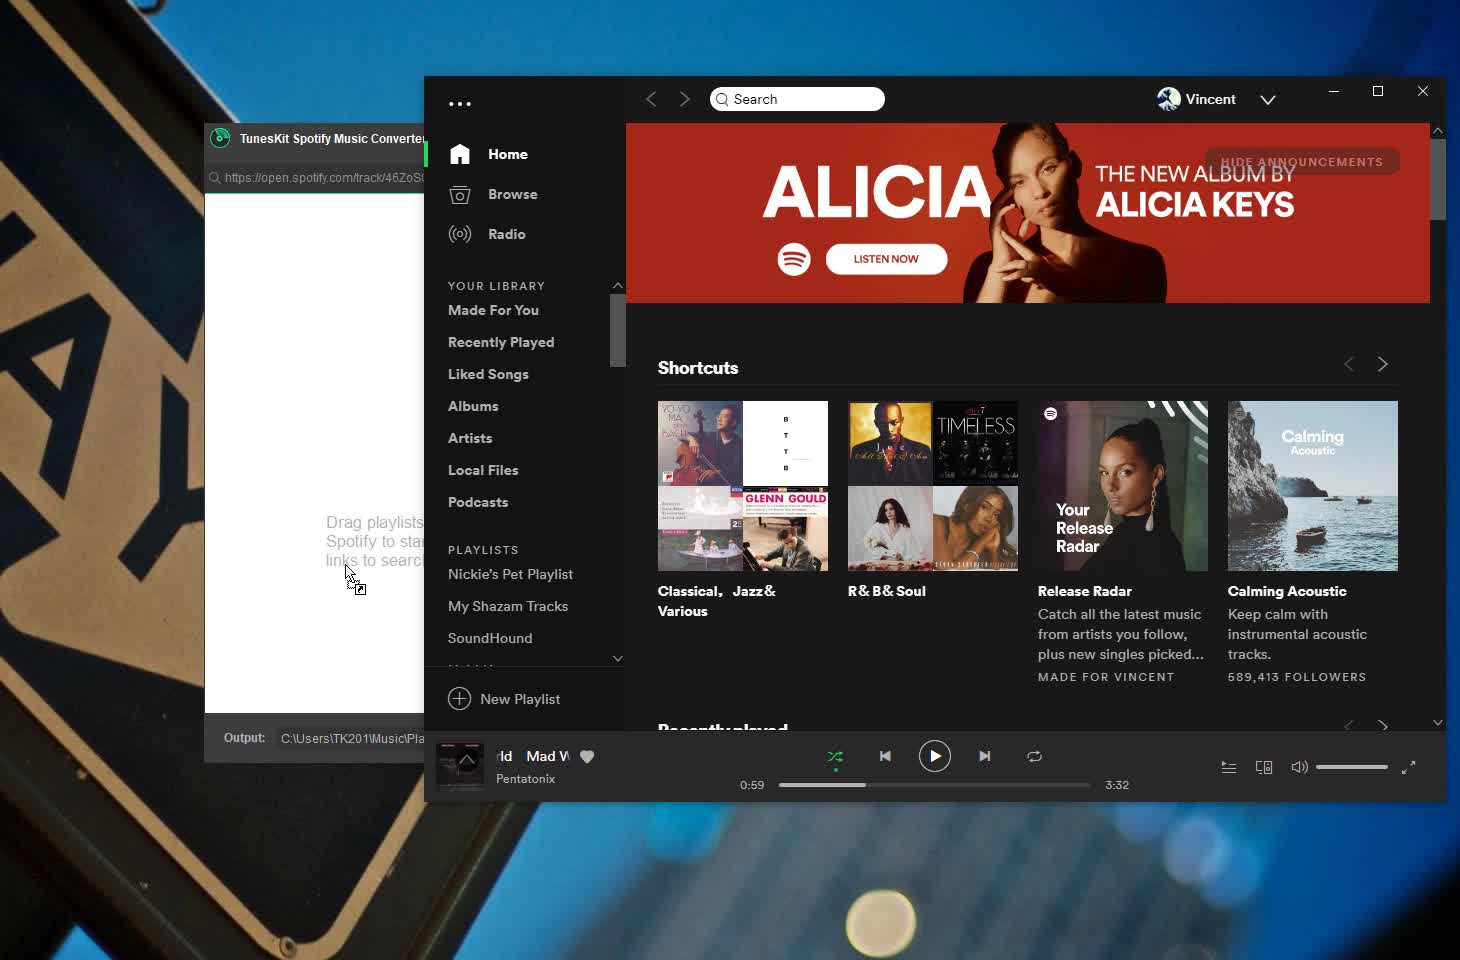Click Hide Announcements button
1460x960 pixels.
[x=1302, y=162]
